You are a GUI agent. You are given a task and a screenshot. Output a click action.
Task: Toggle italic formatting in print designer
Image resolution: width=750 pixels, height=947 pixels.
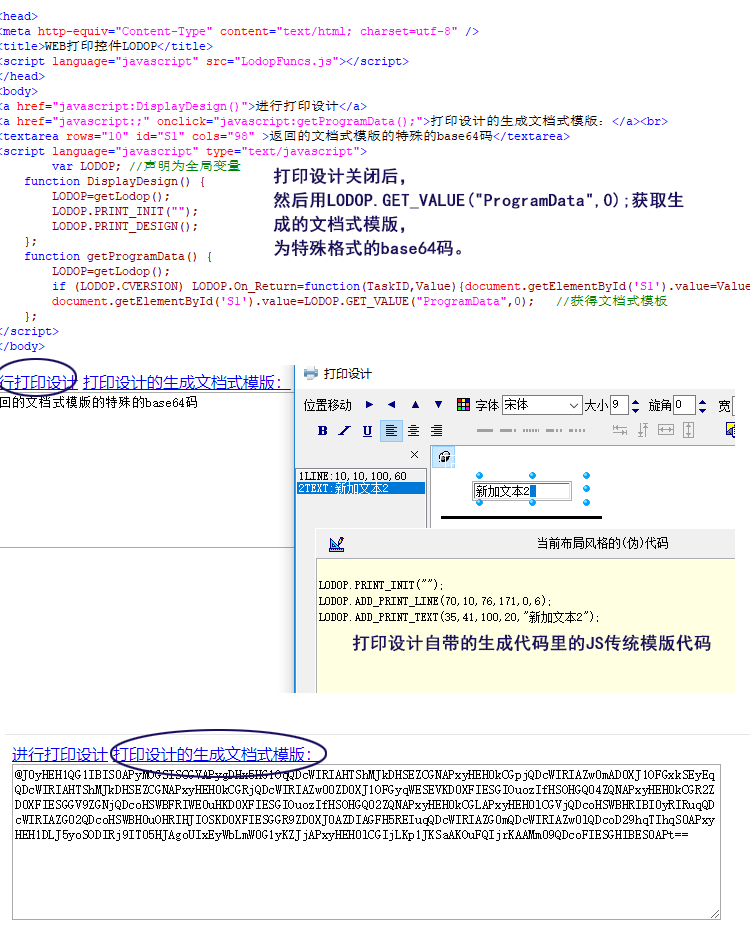tap(345, 431)
